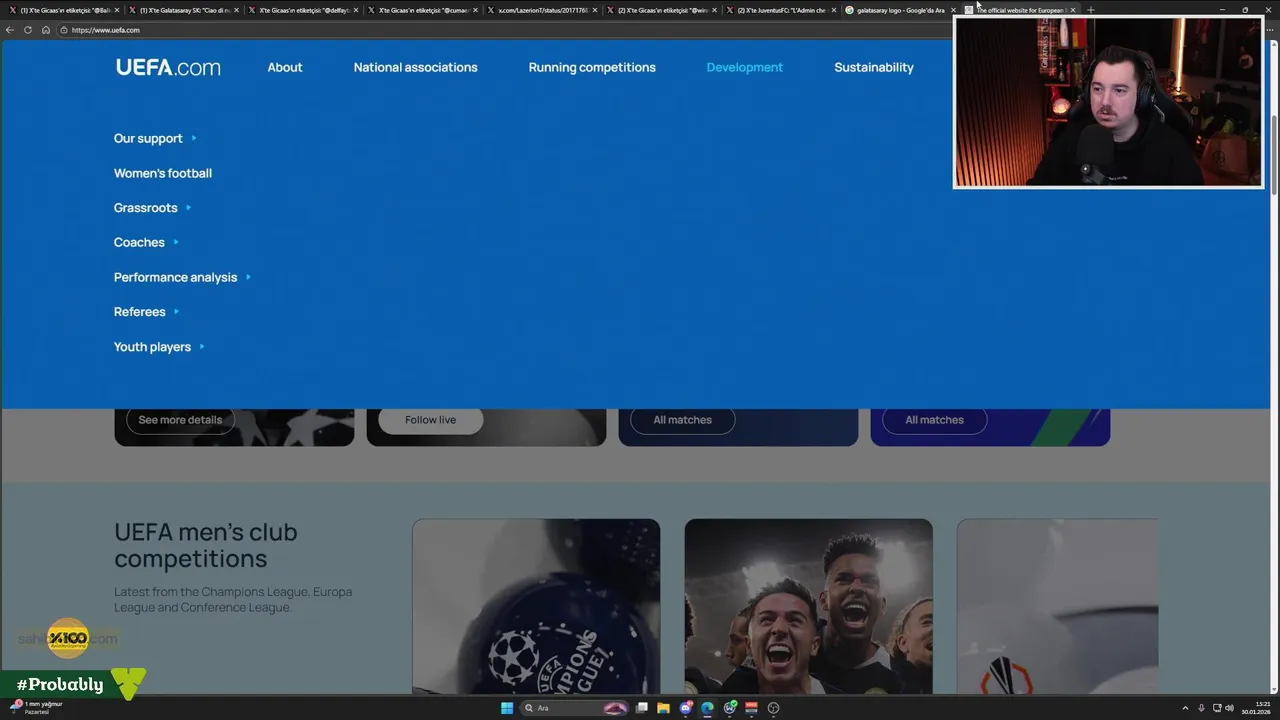Expand Coaches submenu arrow

pyautogui.click(x=176, y=242)
